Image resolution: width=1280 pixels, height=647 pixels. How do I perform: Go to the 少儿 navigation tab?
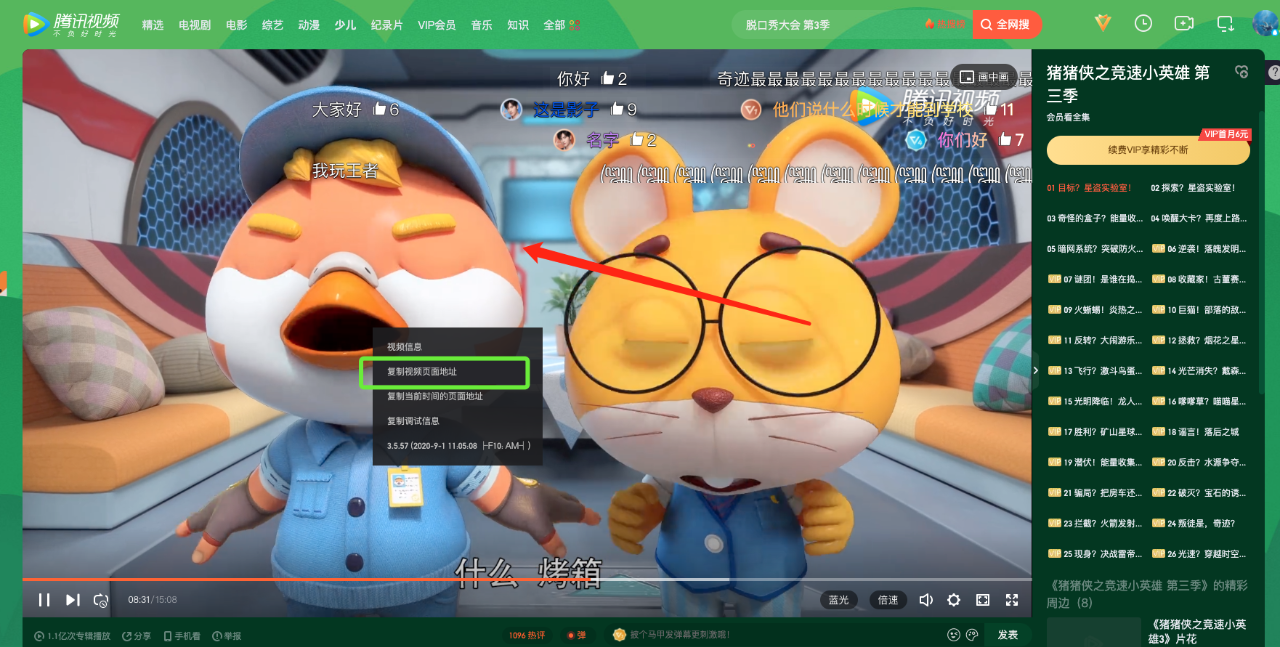click(345, 25)
